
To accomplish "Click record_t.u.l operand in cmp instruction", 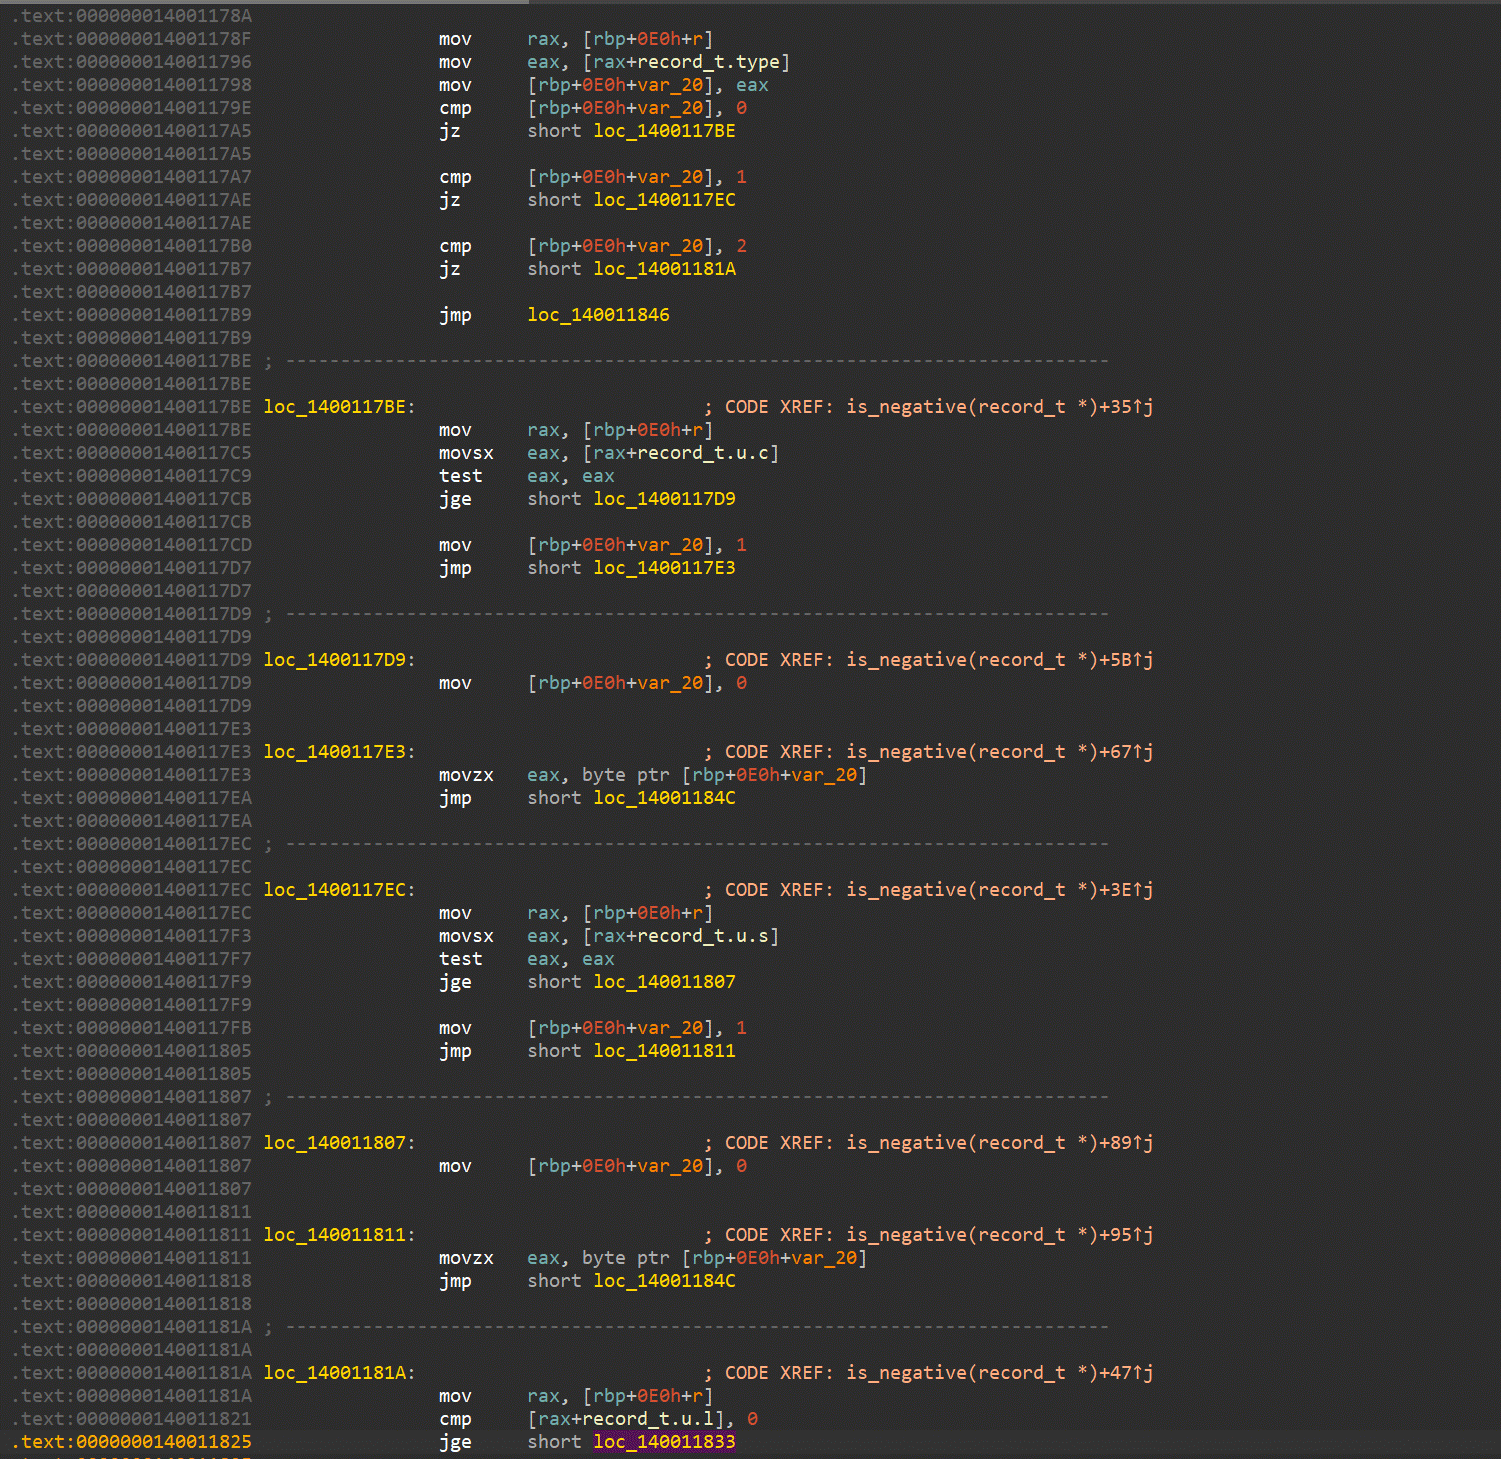I will pyautogui.click(x=649, y=1419).
